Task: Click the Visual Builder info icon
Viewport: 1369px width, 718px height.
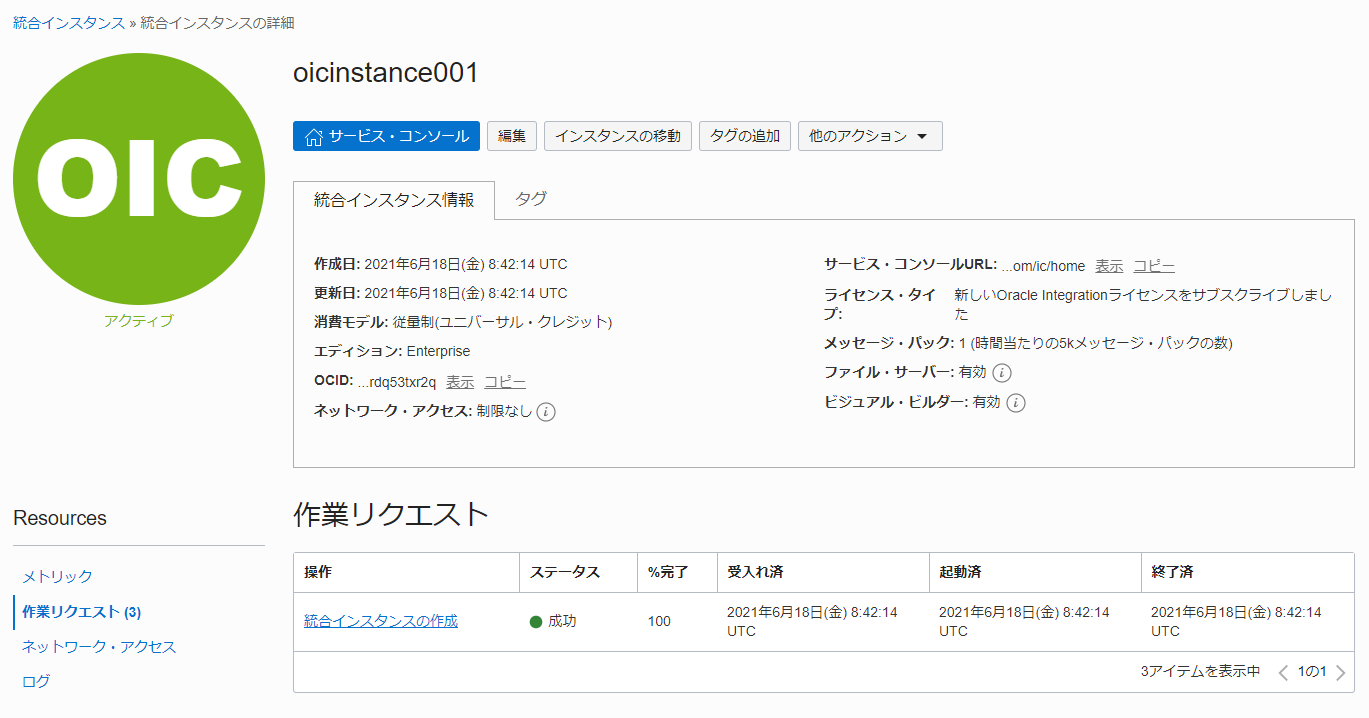Action: [x=1016, y=403]
